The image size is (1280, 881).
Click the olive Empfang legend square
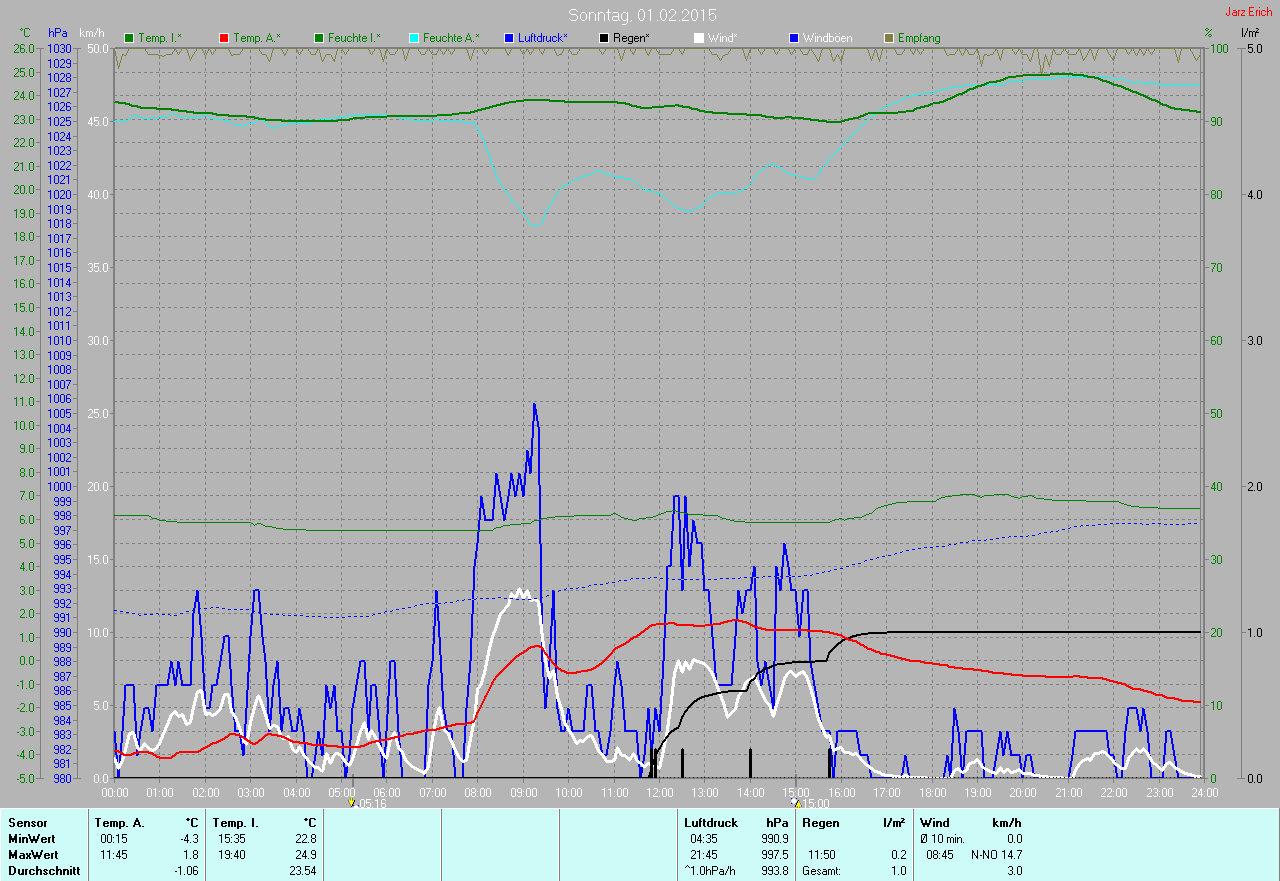coord(889,38)
